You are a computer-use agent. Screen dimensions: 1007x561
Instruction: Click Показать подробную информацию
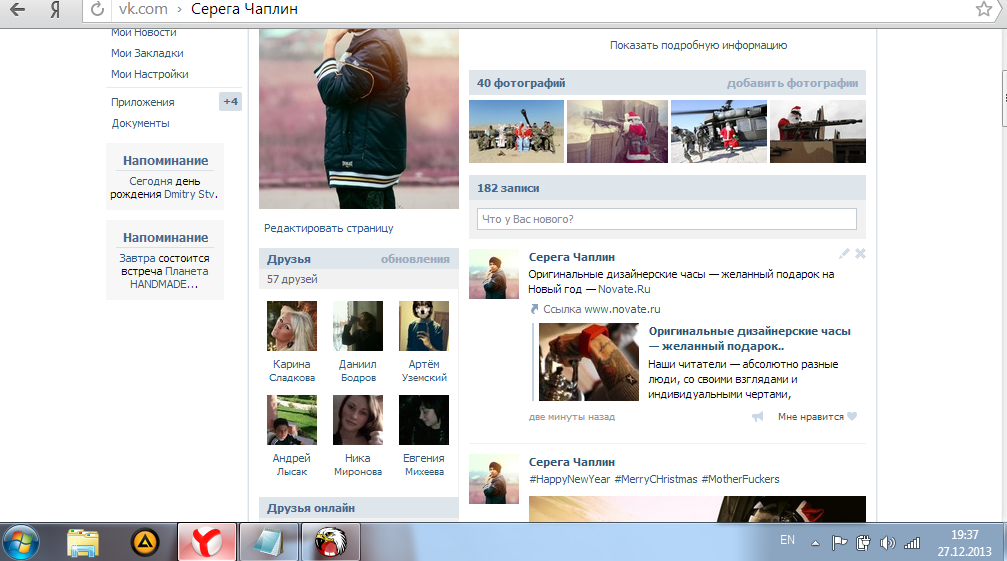[698, 45]
